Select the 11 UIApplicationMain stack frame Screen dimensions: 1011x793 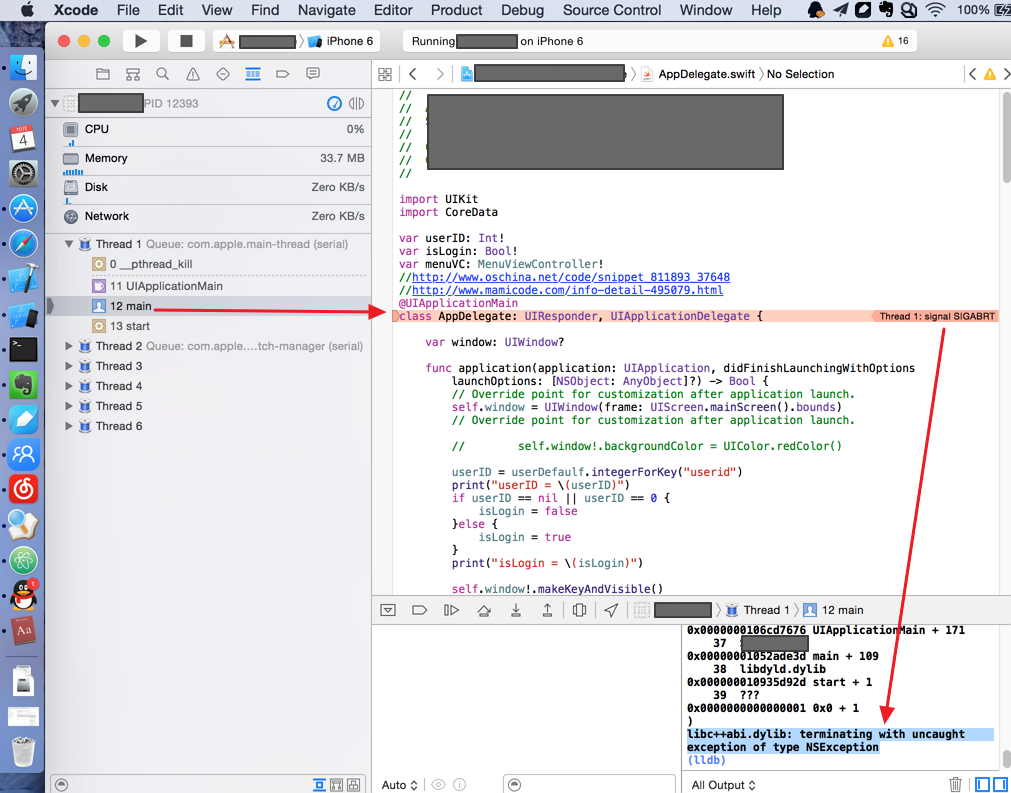click(x=166, y=286)
